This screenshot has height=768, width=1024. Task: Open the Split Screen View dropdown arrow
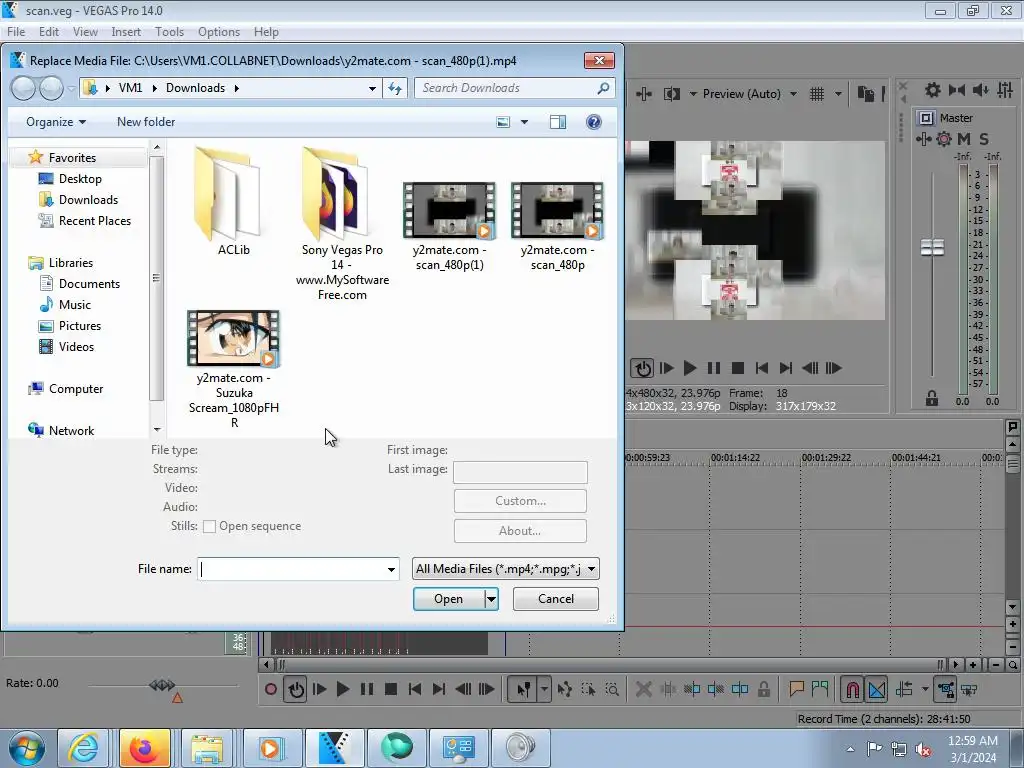(693, 94)
